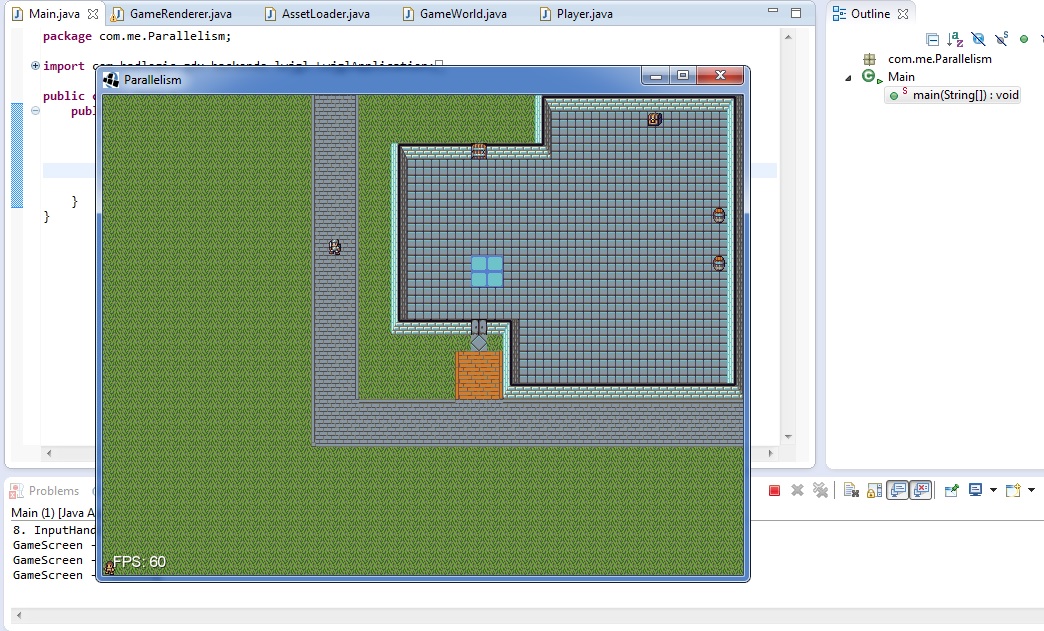The image size is (1044, 631).
Task: Click the Parallelism window title bar icon
Action: (111, 80)
